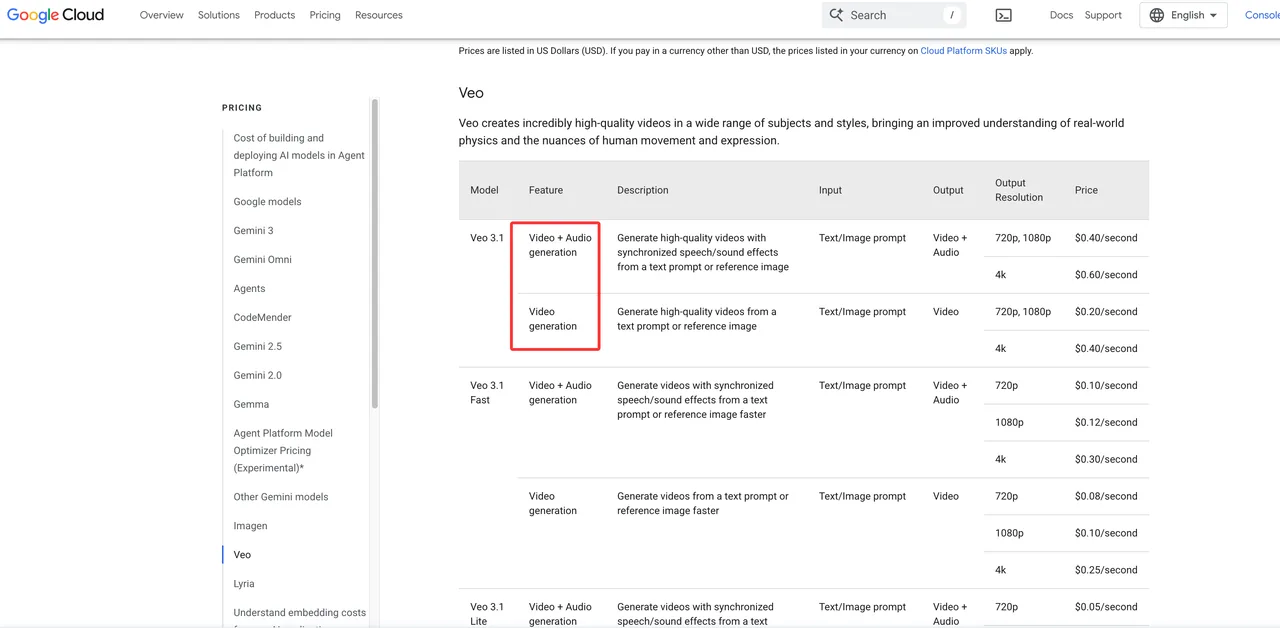
Task: Click the PRICING sidebar heading
Action: [x=242, y=107]
